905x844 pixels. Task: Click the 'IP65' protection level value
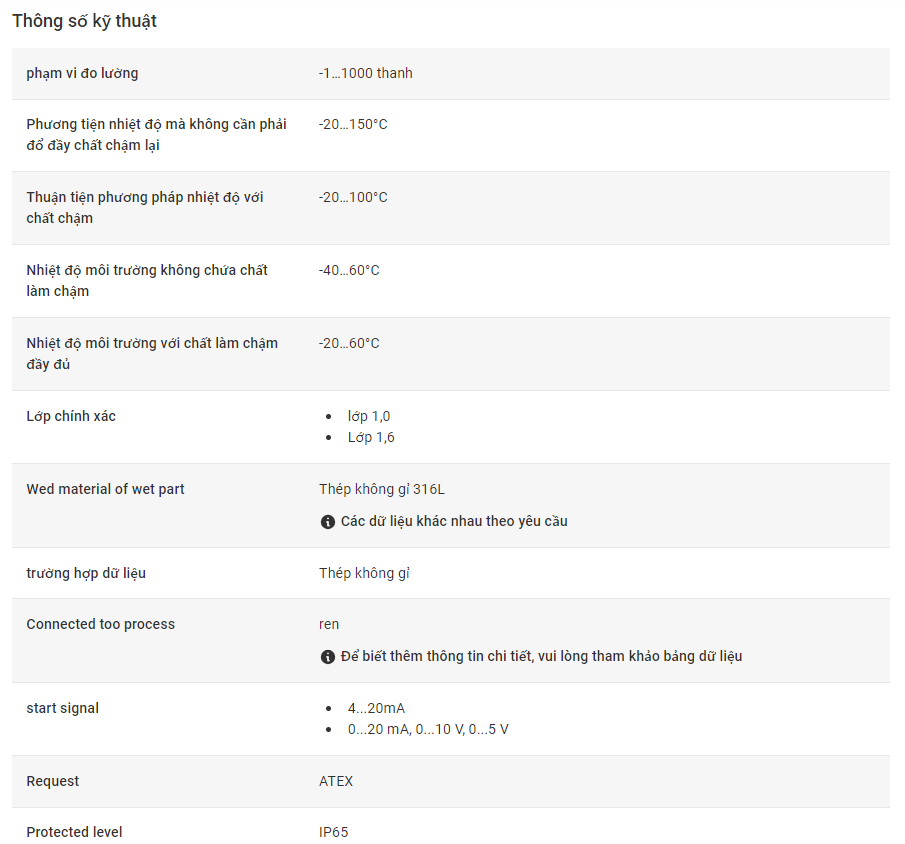(x=334, y=832)
